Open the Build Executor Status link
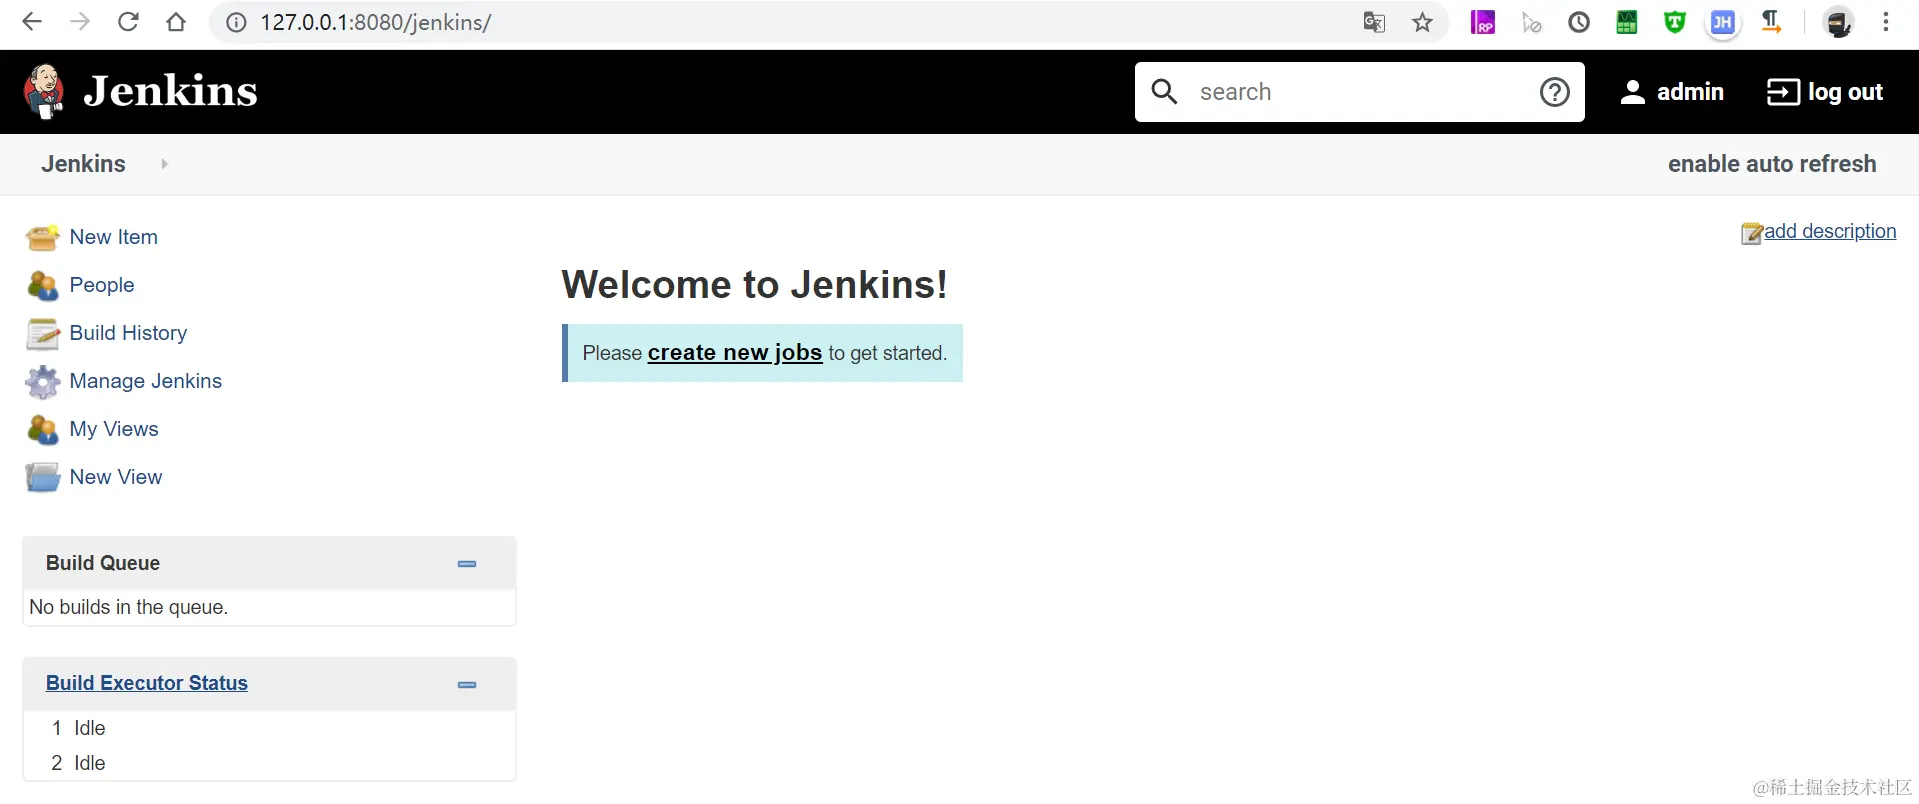Viewport: 1919px width, 804px height. click(147, 683)
